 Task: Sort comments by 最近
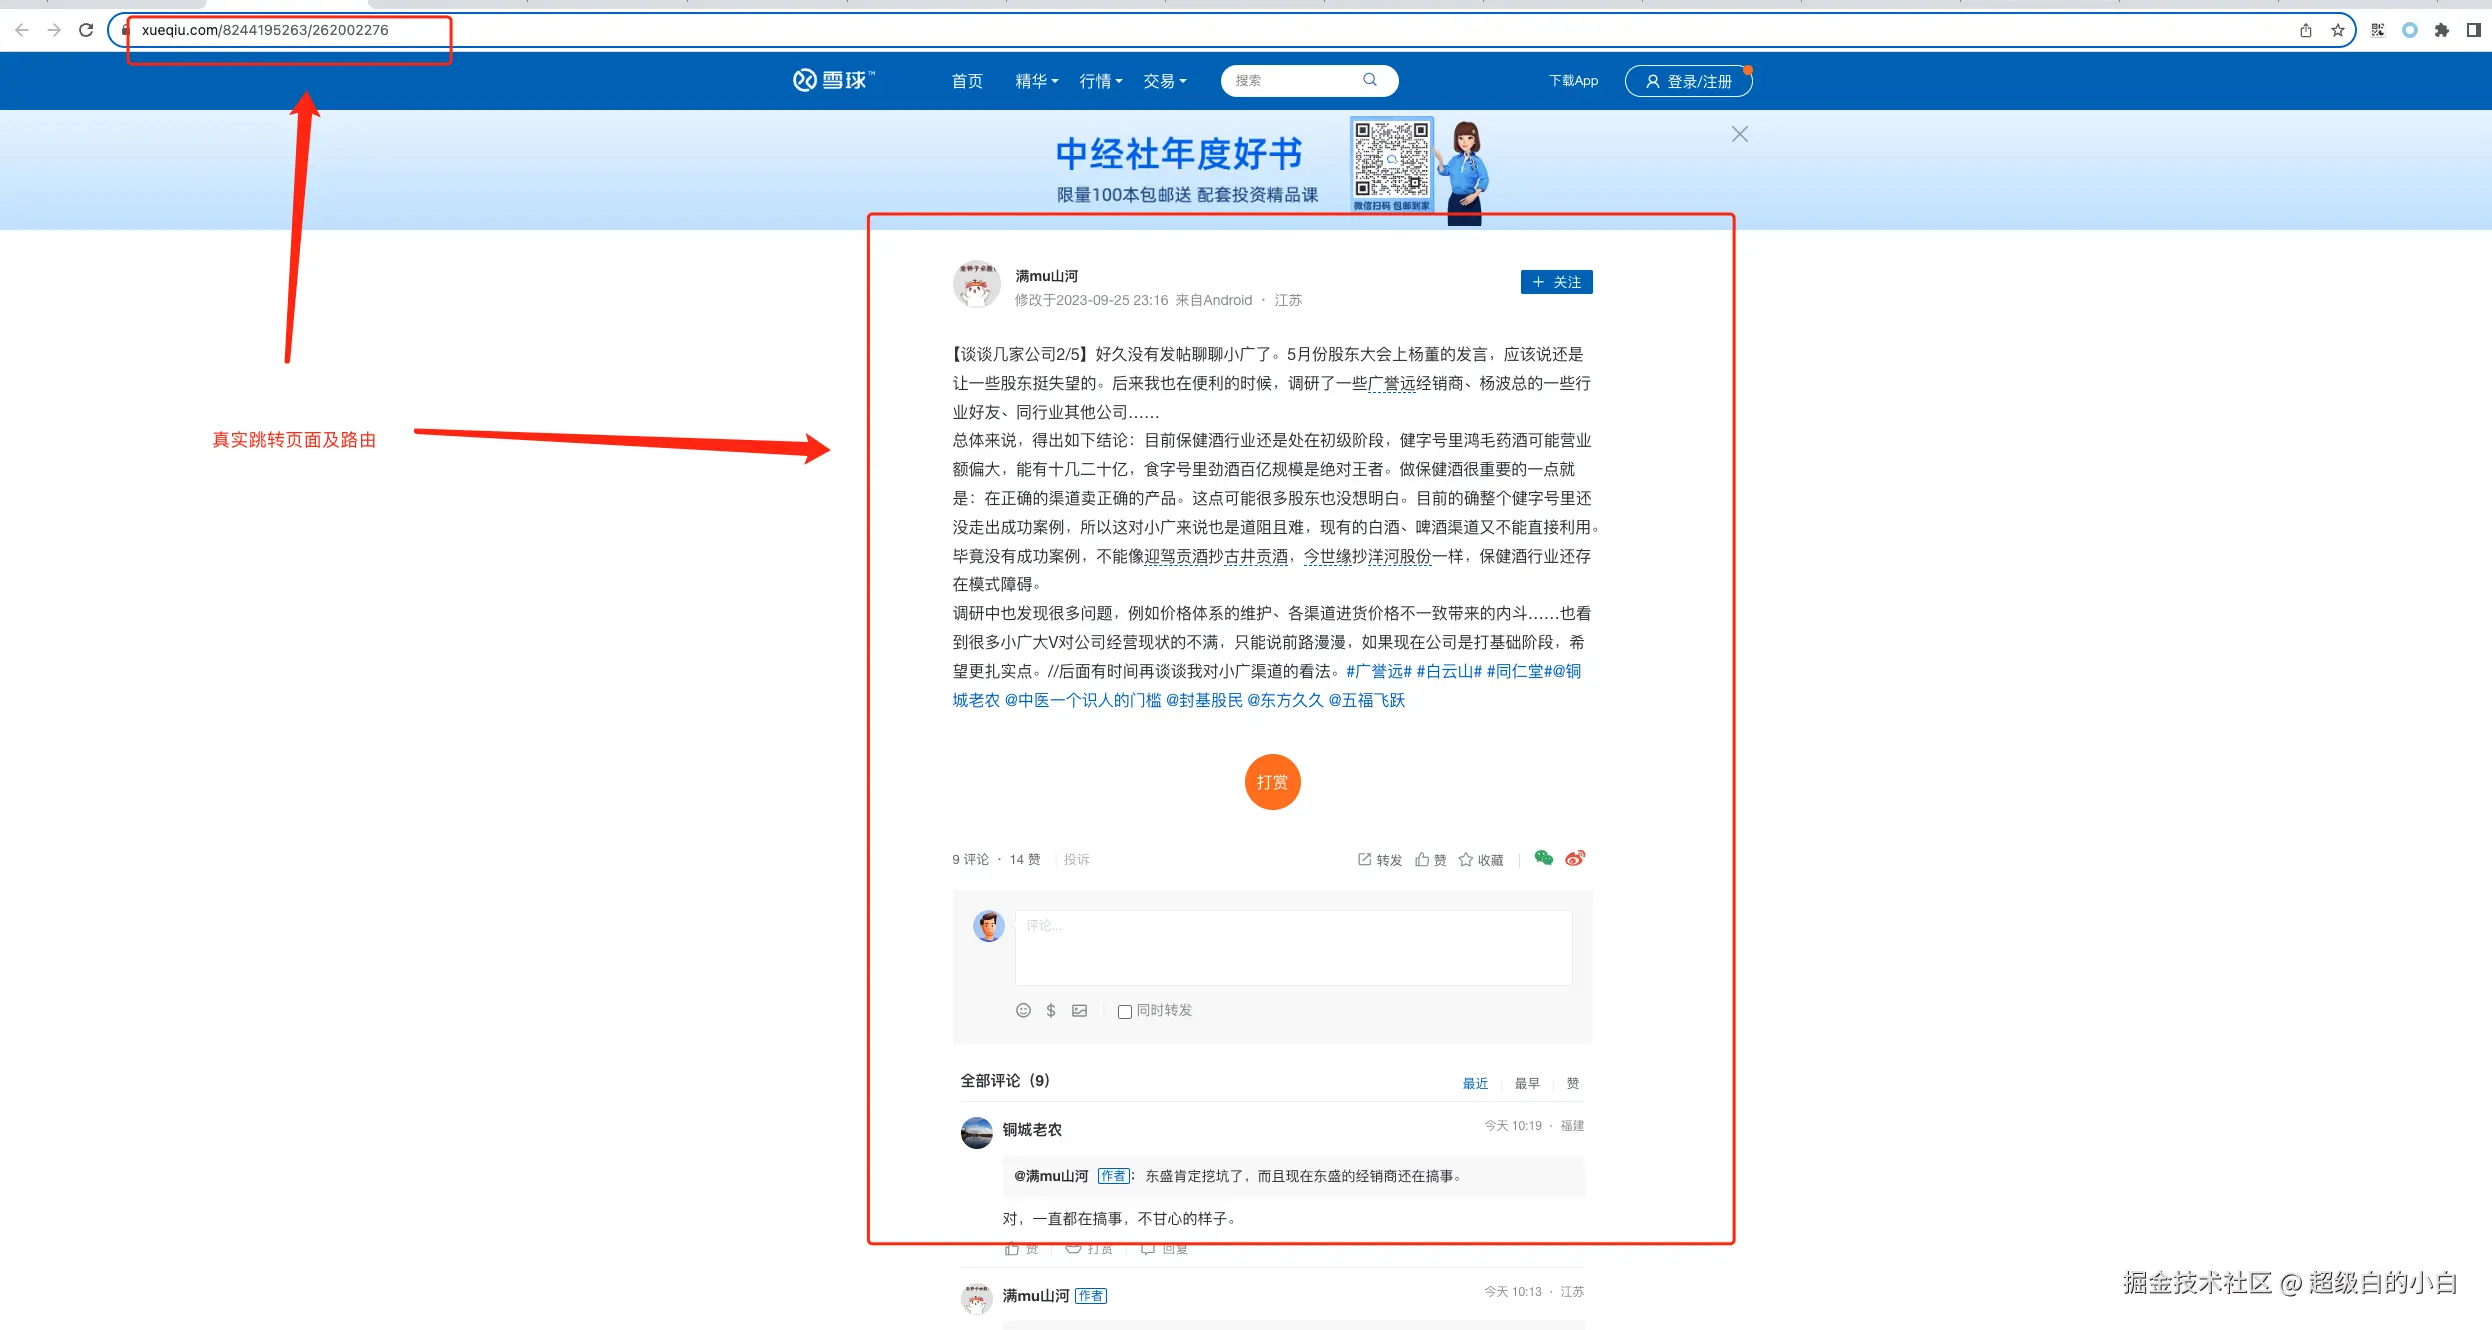click(1475, 1083)
